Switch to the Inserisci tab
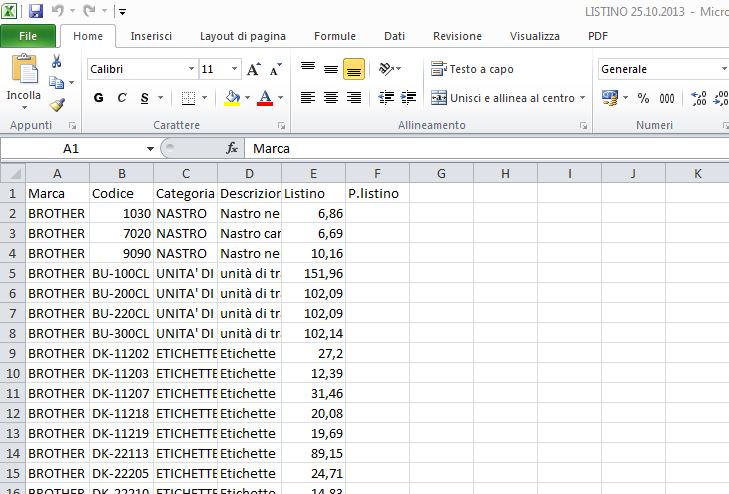Image resolution: width=729 pixels, height=494 pixels. [151, 36]
